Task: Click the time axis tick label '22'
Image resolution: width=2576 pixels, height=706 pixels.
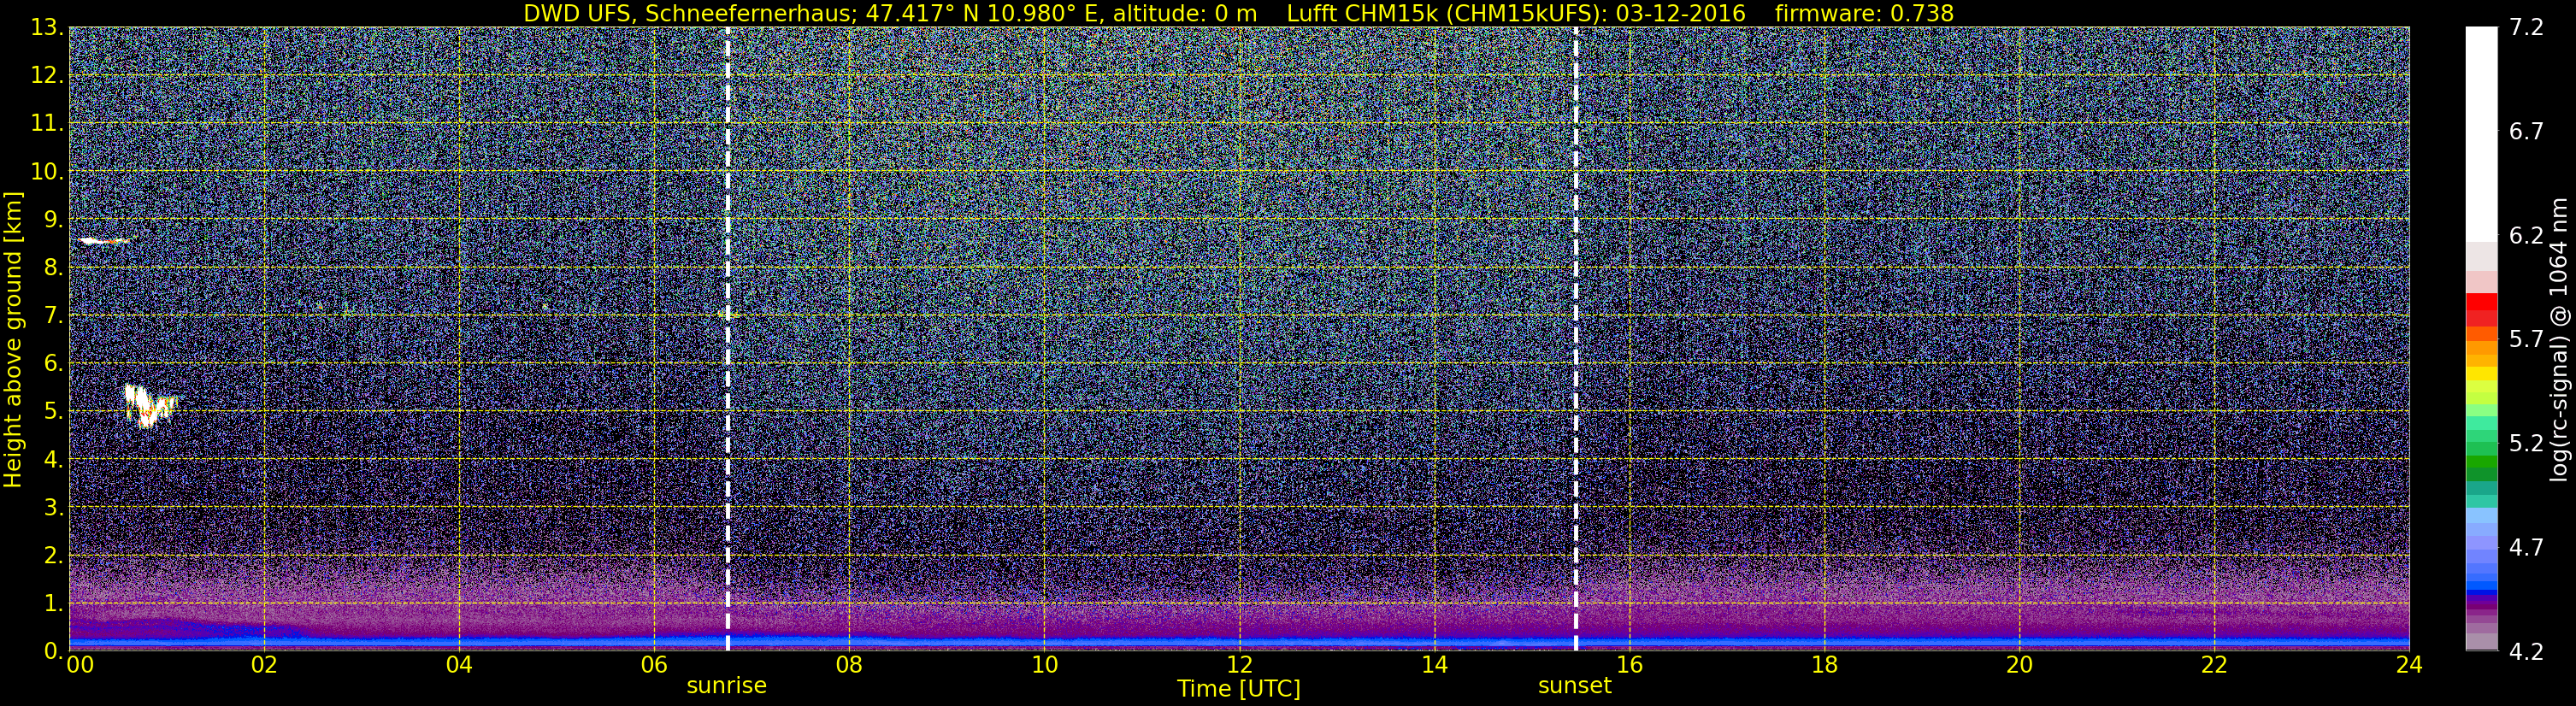Action: pos(2214,666)
